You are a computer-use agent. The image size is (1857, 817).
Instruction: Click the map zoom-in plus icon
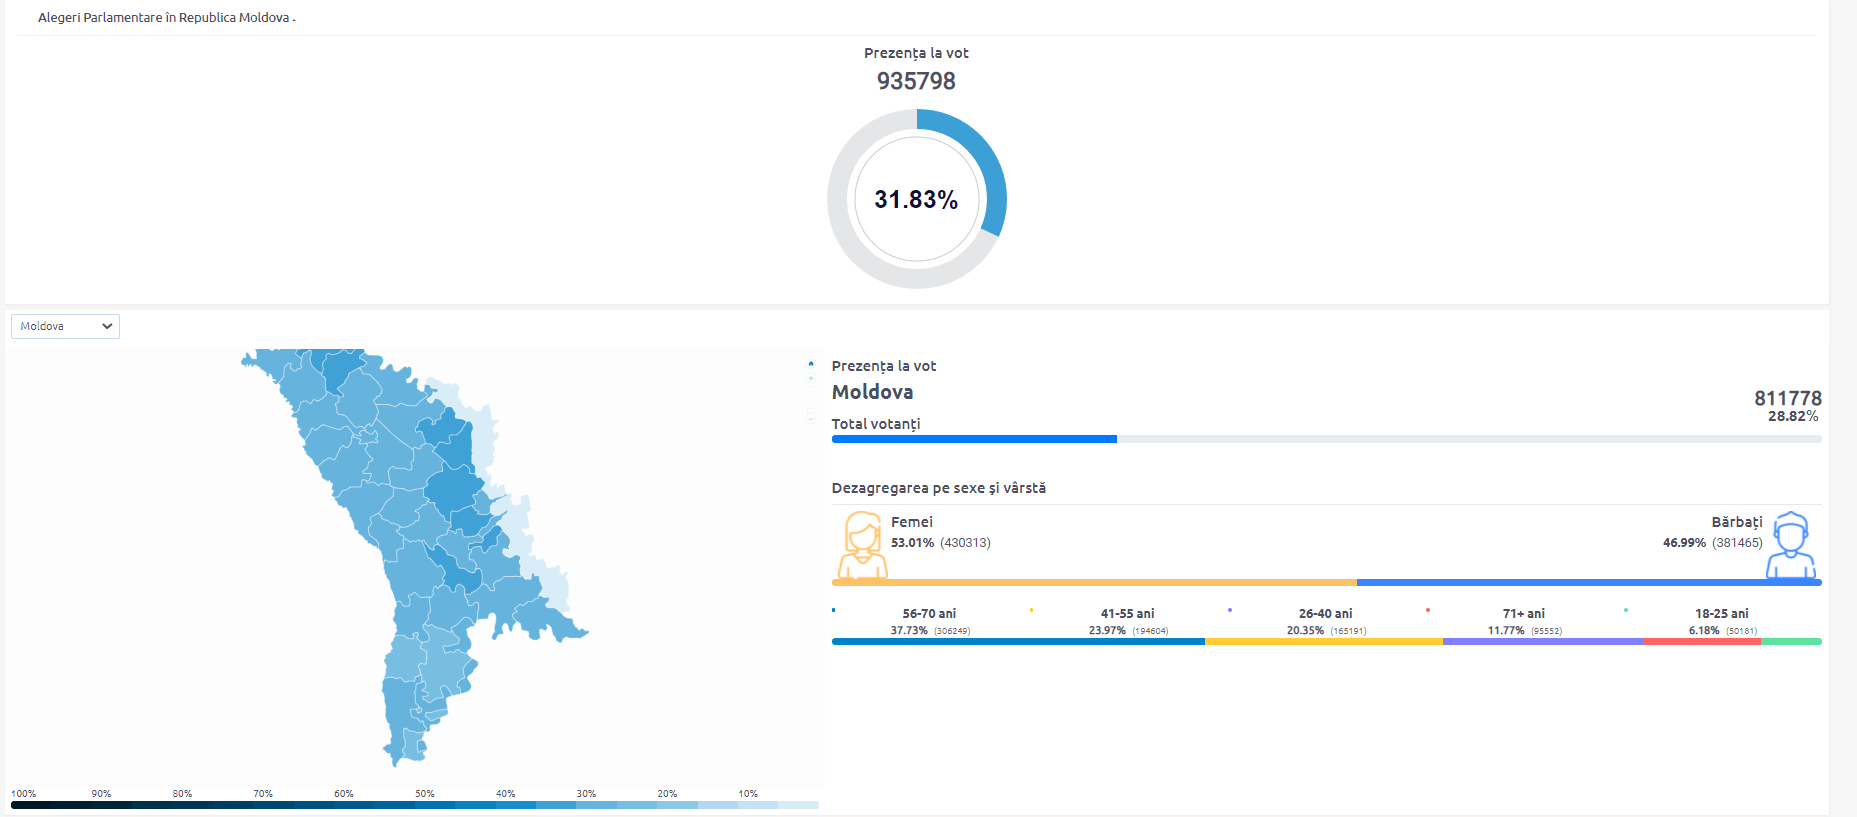click(811, 378)
